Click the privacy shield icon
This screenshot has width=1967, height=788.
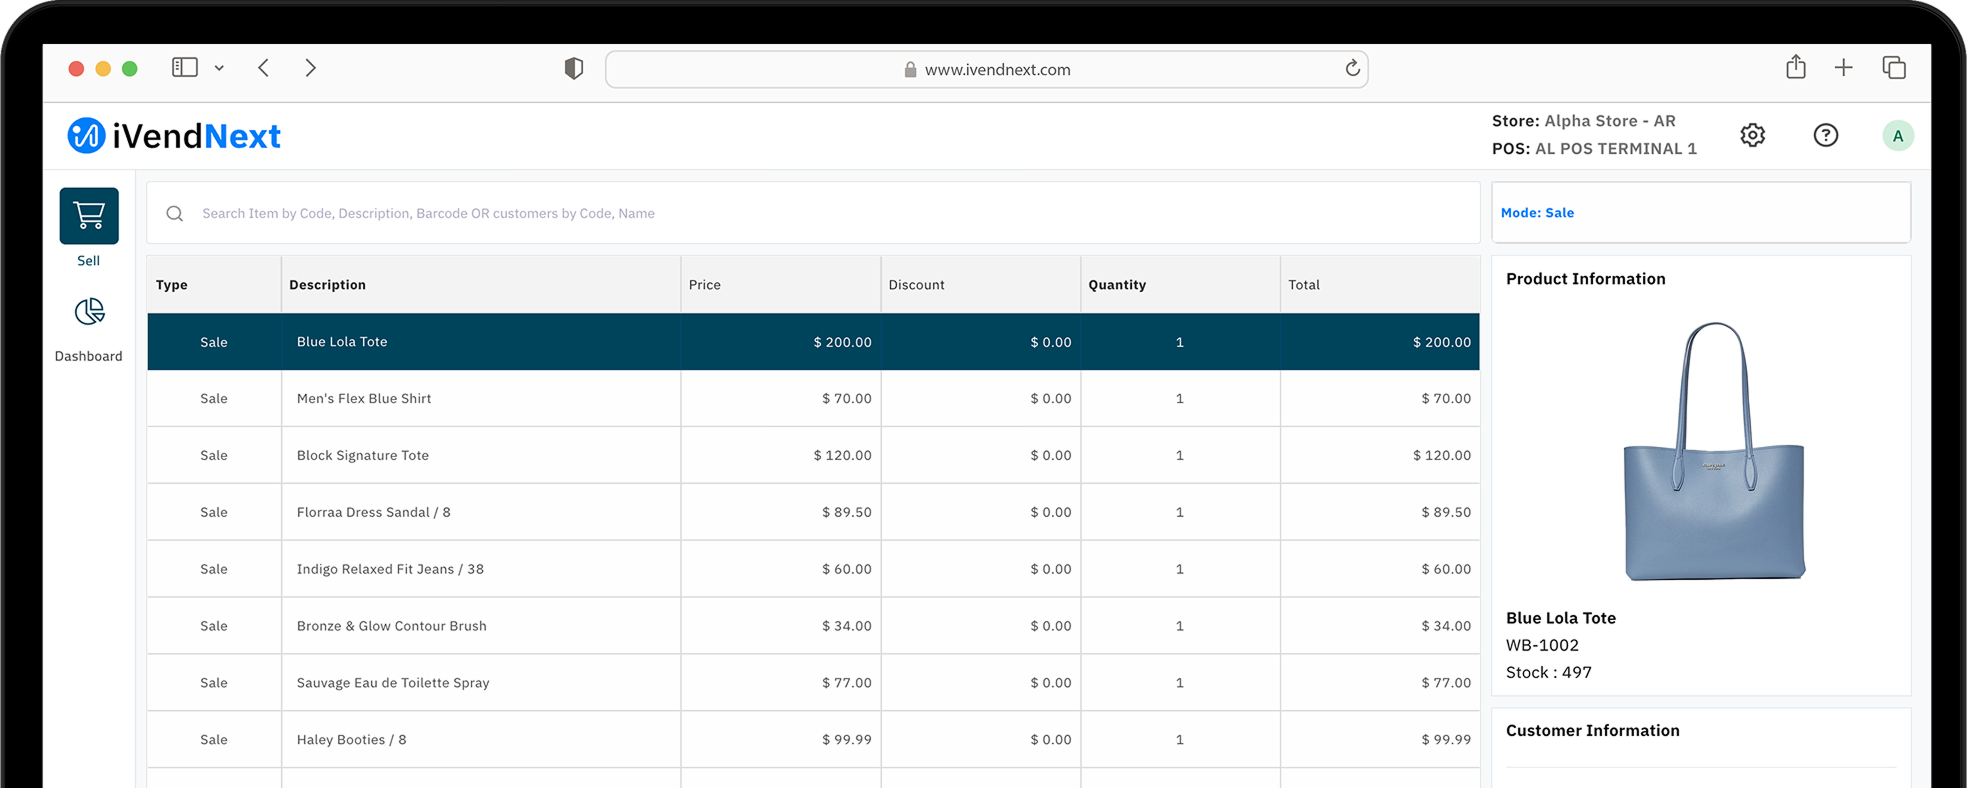click(573, 68)
